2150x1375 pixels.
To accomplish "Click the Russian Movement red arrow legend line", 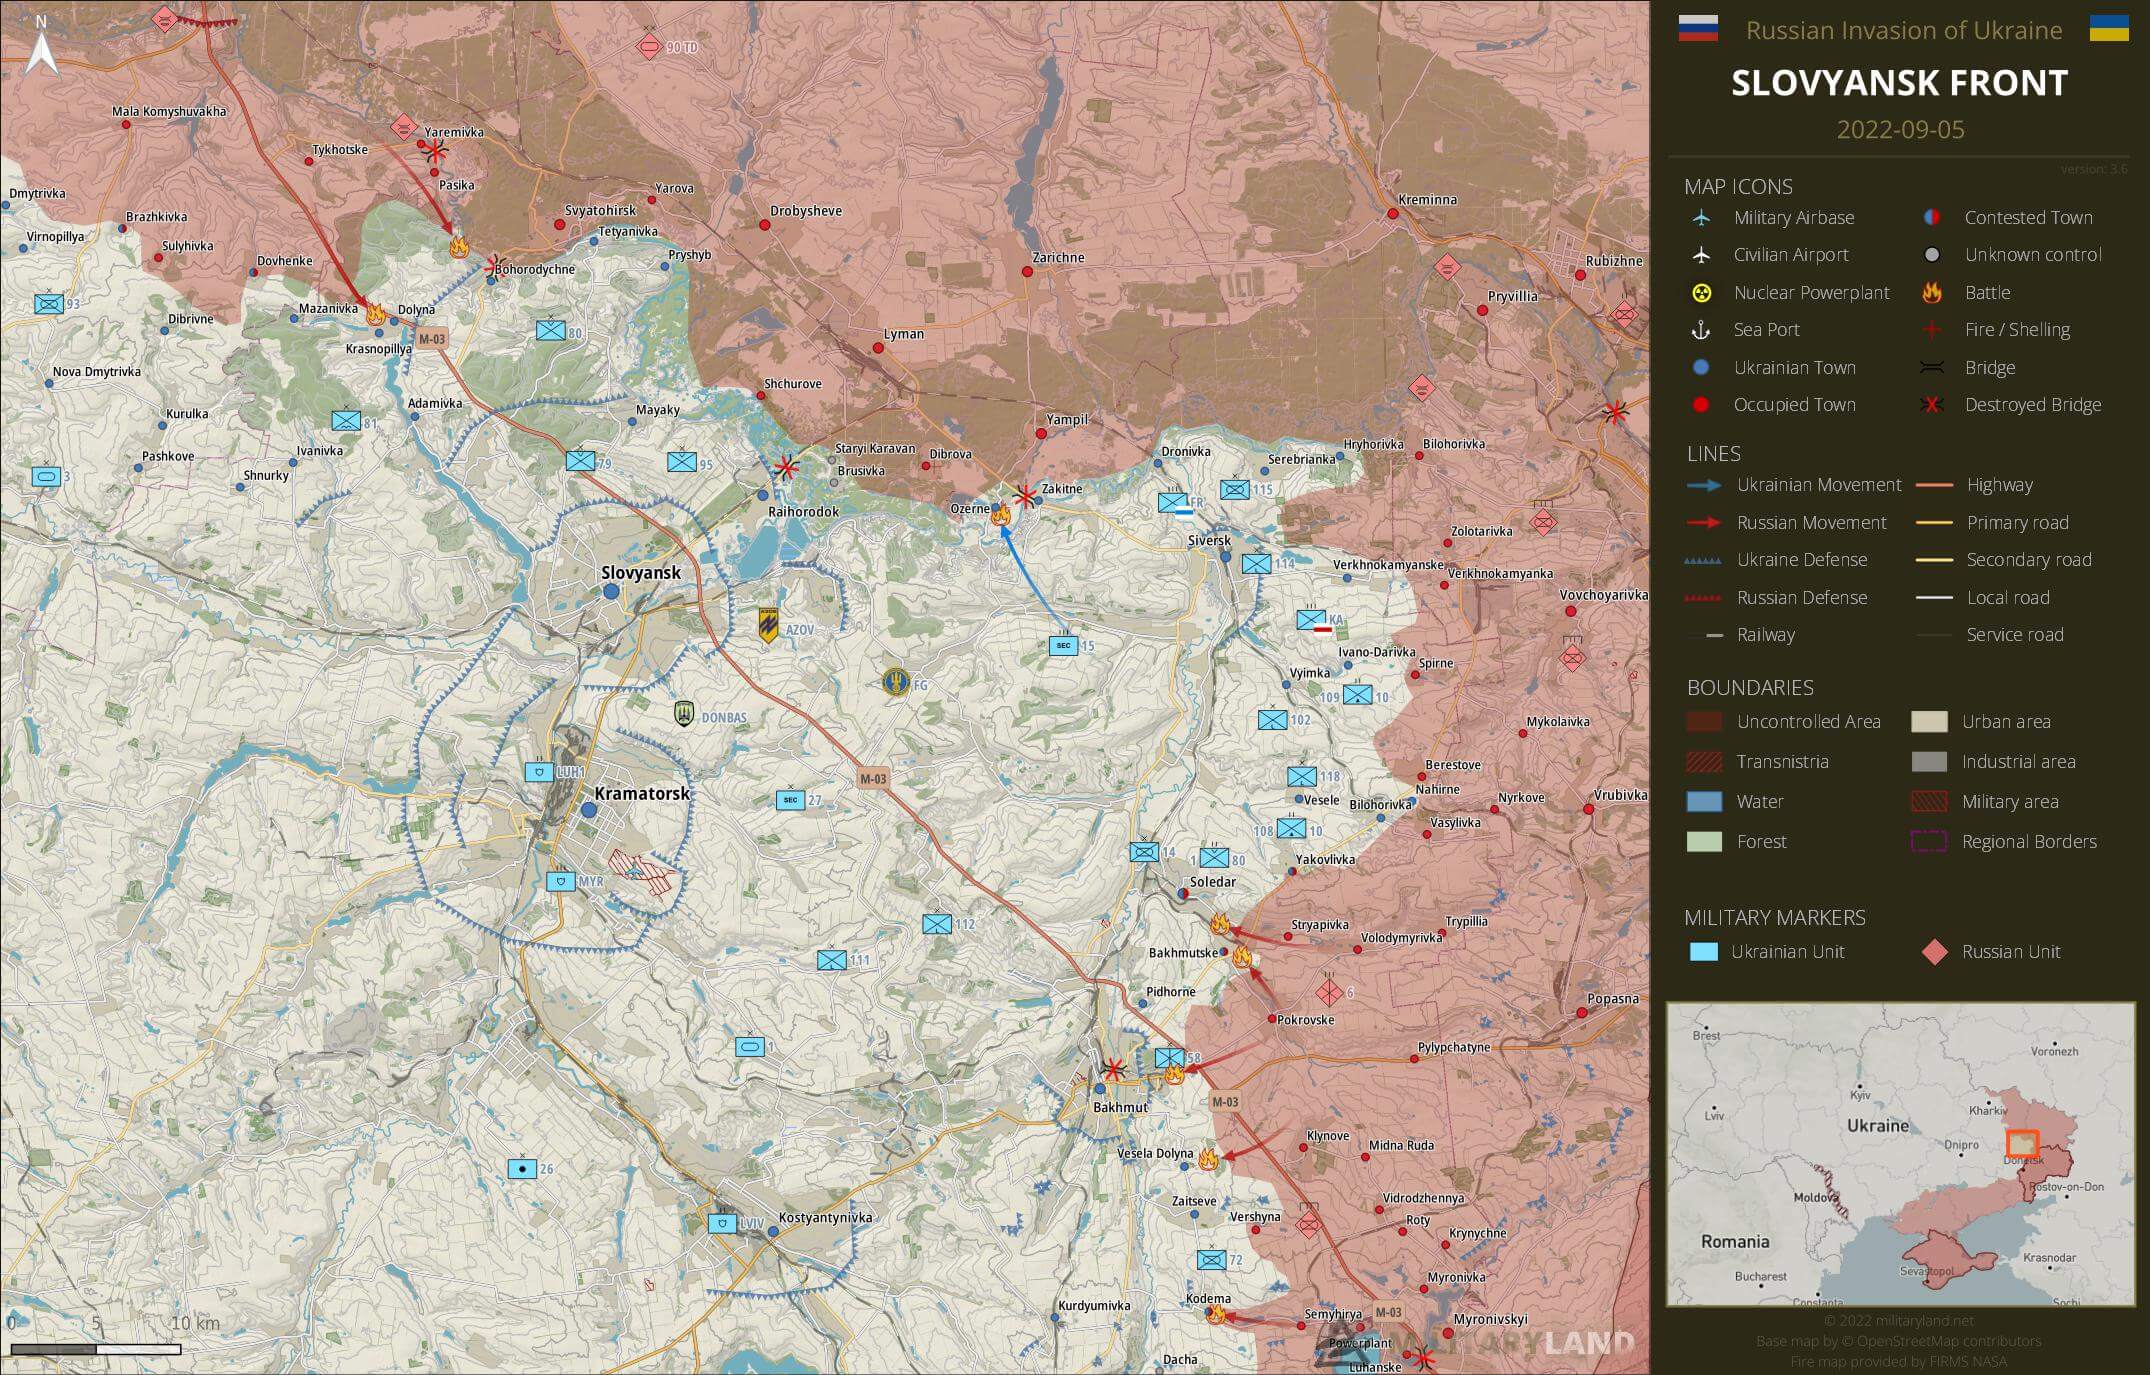I will click(x=1704, y=523).
